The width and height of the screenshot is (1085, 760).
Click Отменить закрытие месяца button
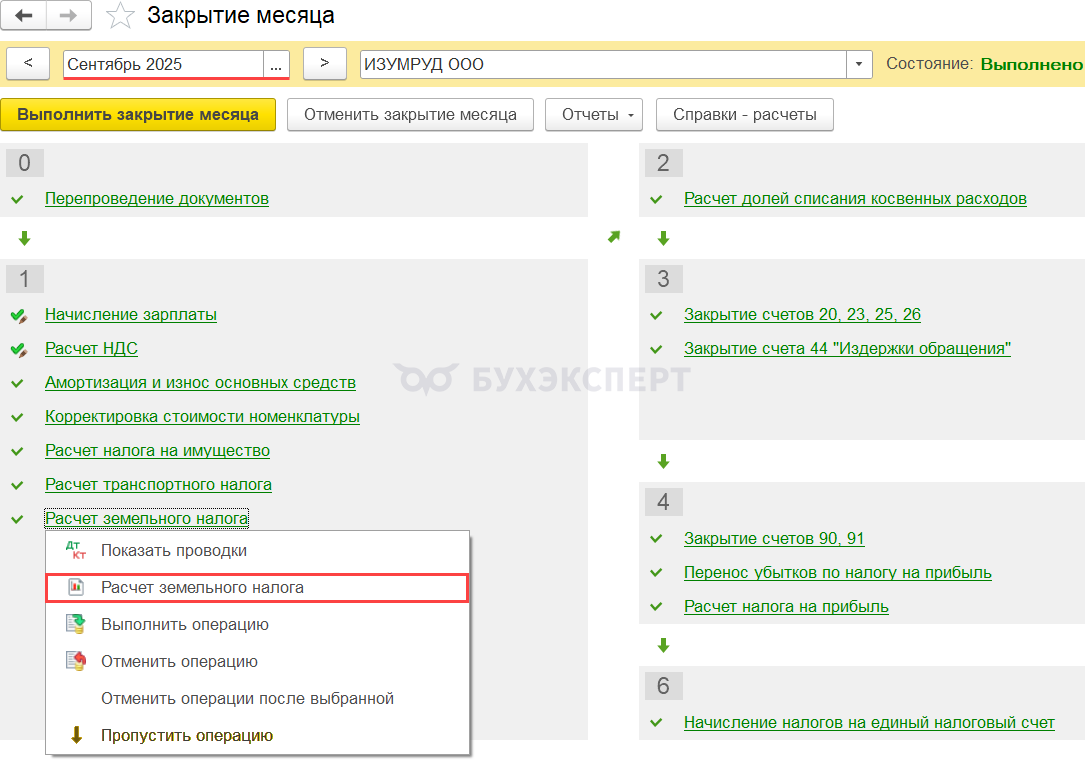pyautogui.click(x=410, y=114)
